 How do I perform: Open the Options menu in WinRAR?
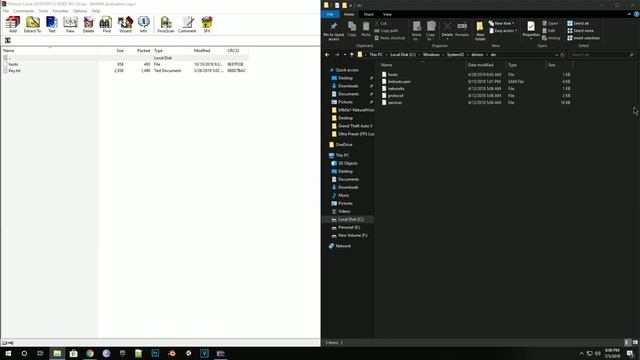point(80,11)
